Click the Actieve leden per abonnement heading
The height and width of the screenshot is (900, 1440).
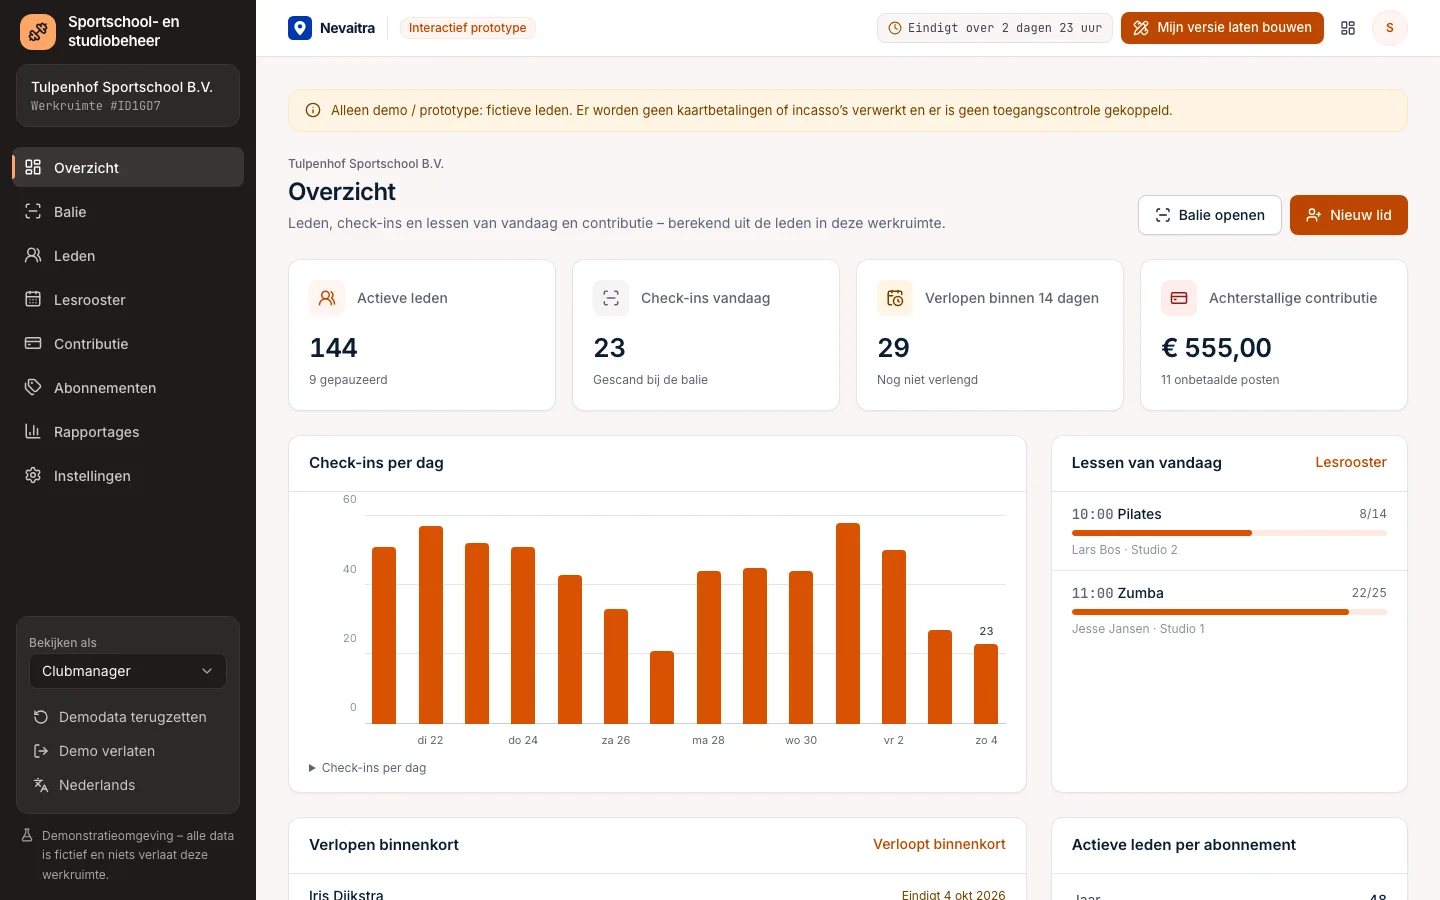click(1184, 845)
